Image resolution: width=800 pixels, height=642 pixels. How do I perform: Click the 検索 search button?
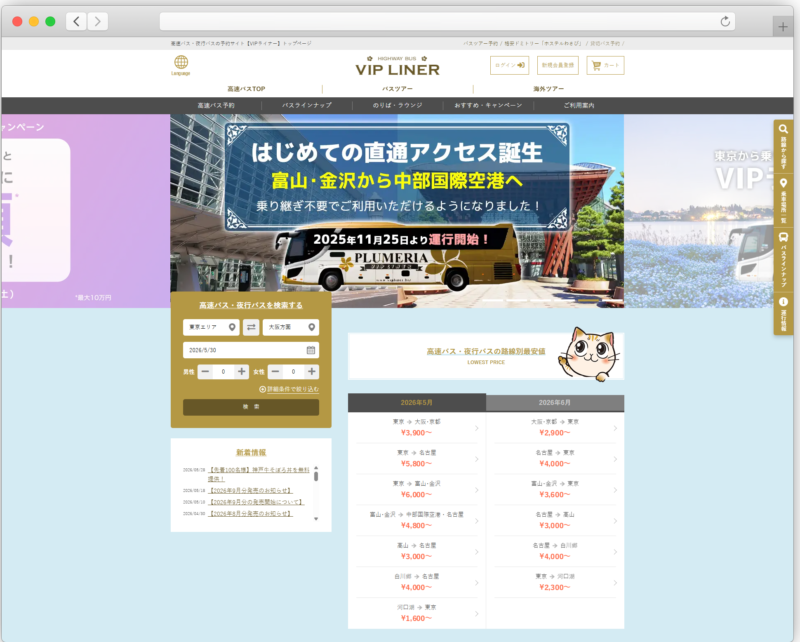click(251, 407)
